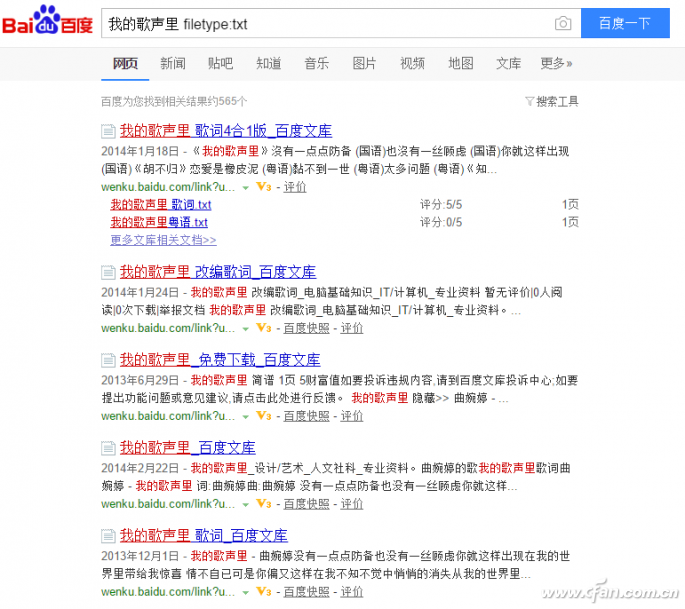This screenshot has width=685, height=609.
Task: Click 评价 link of 免费下载 result
Action: tap(352, 416)
